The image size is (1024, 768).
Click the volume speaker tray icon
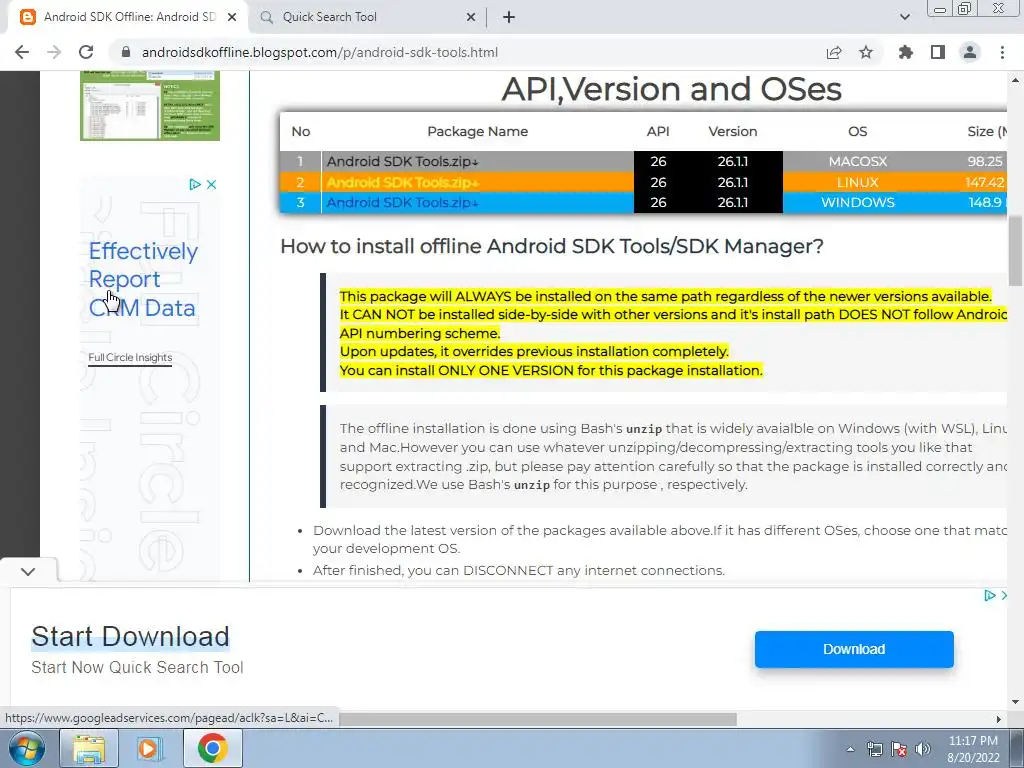point(923,749)
